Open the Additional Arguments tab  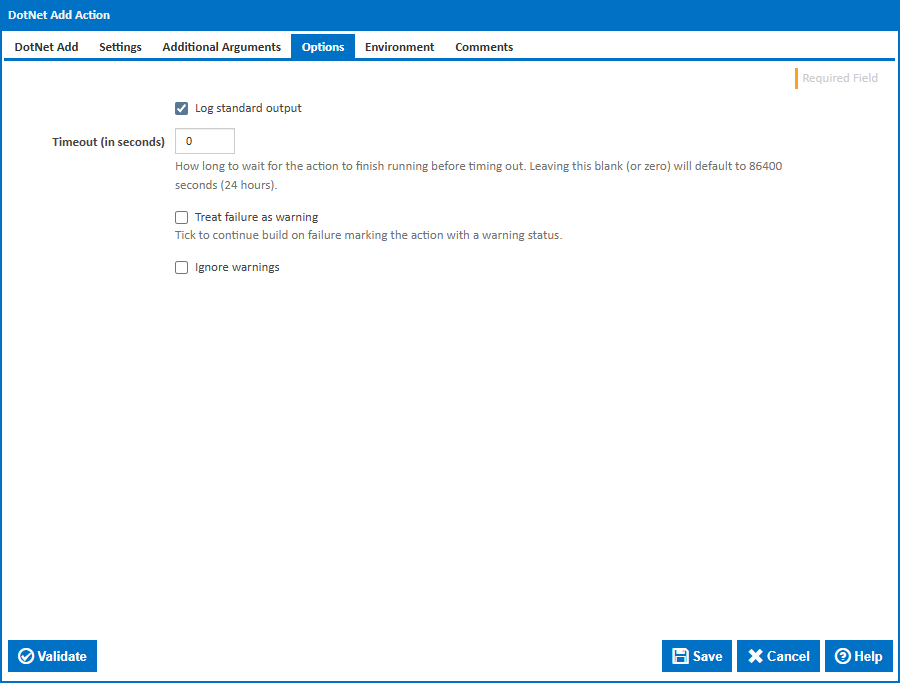click(x=221, y=46)
